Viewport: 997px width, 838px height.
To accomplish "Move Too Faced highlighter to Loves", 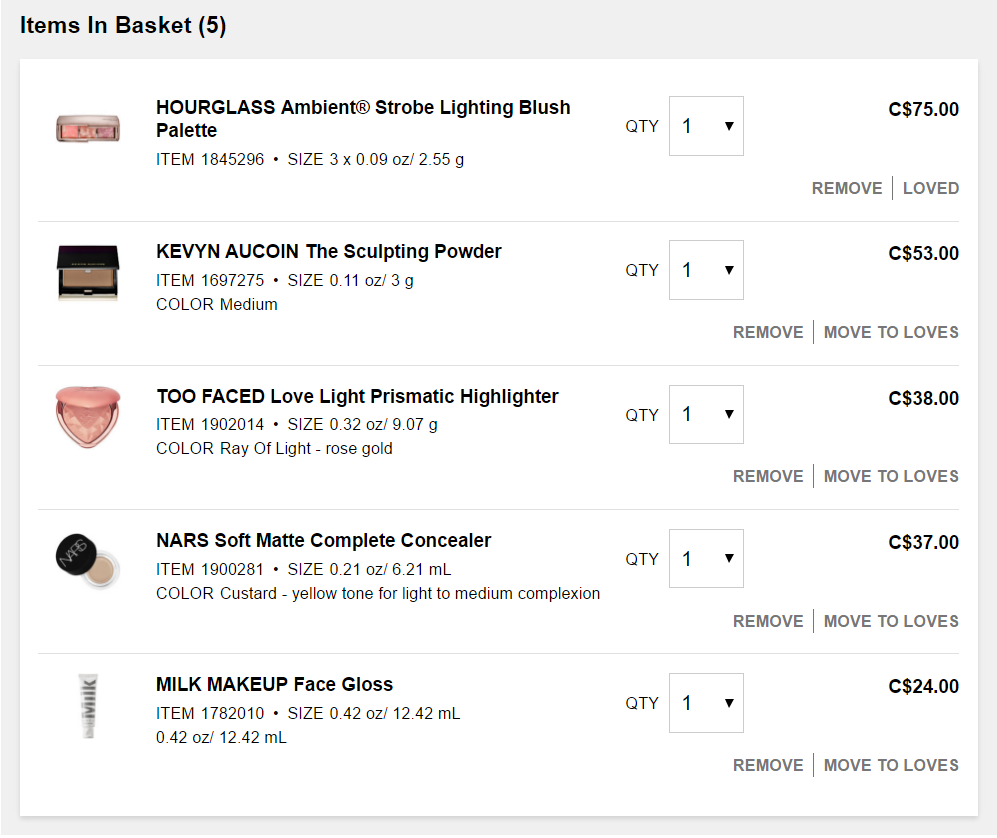I will tap(891, 476).
